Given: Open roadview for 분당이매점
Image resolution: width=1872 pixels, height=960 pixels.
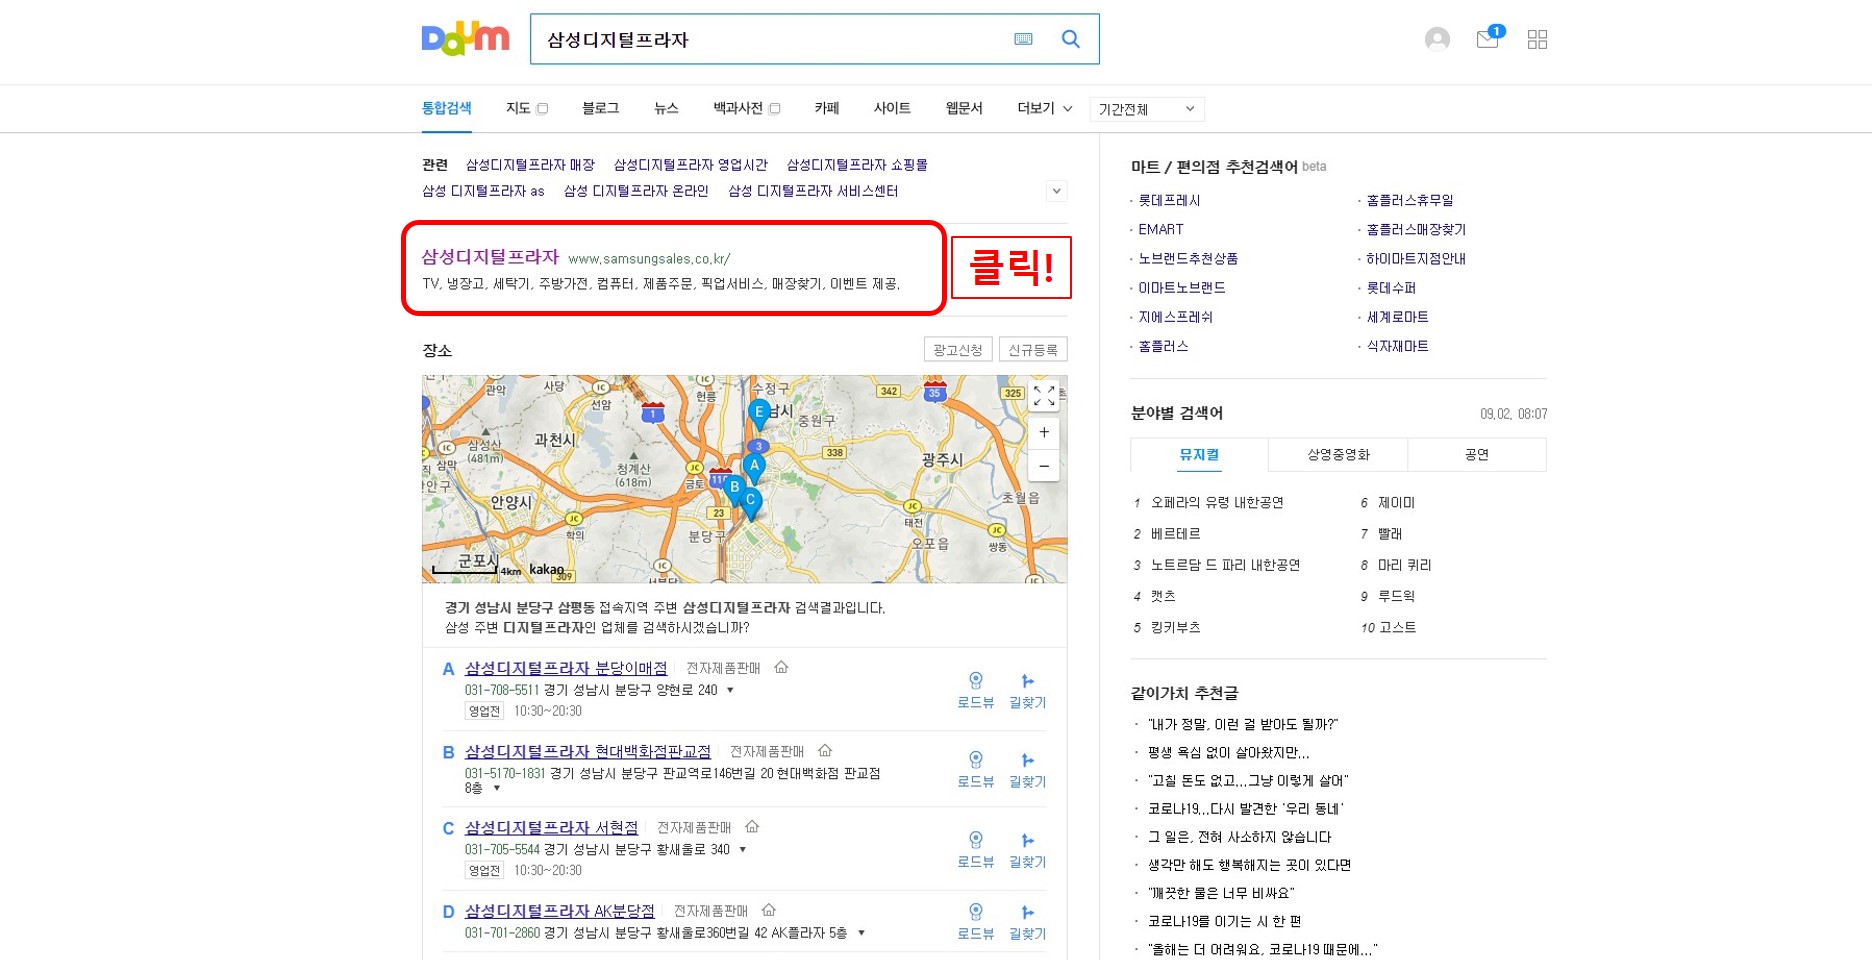Looking at the screenshot, I should [975, 690].
